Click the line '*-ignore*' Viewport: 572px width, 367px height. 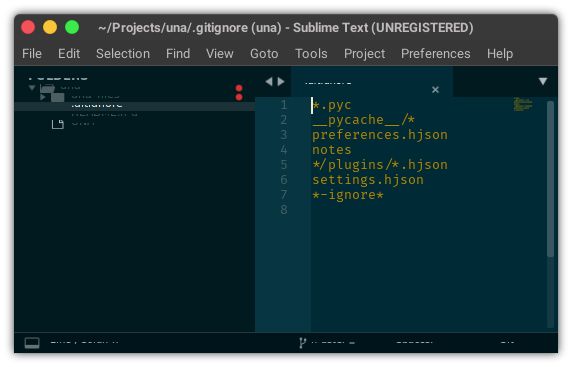coord(348,195)
